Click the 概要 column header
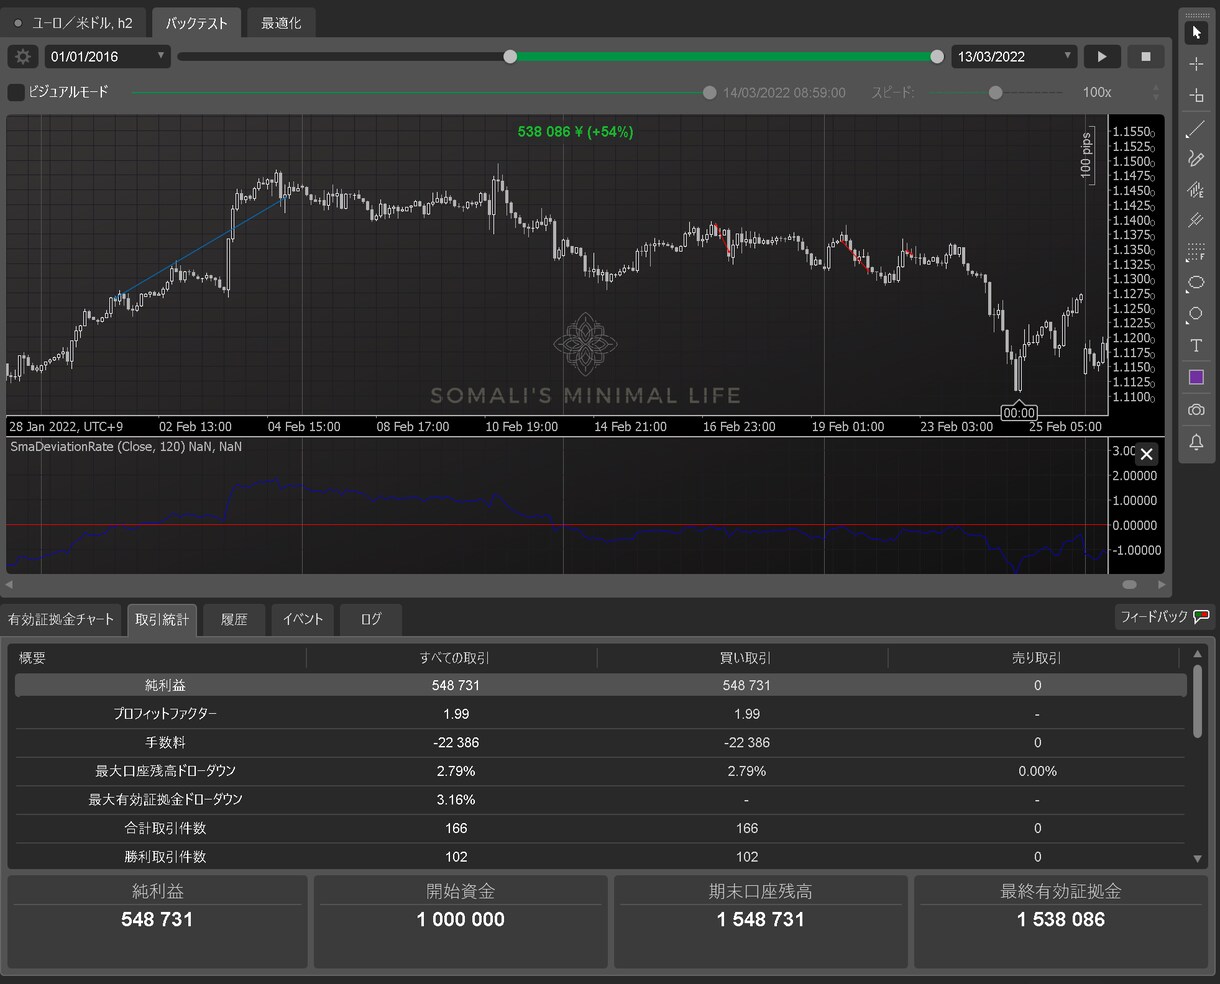The image size is (1220, 984). point(33,658)
